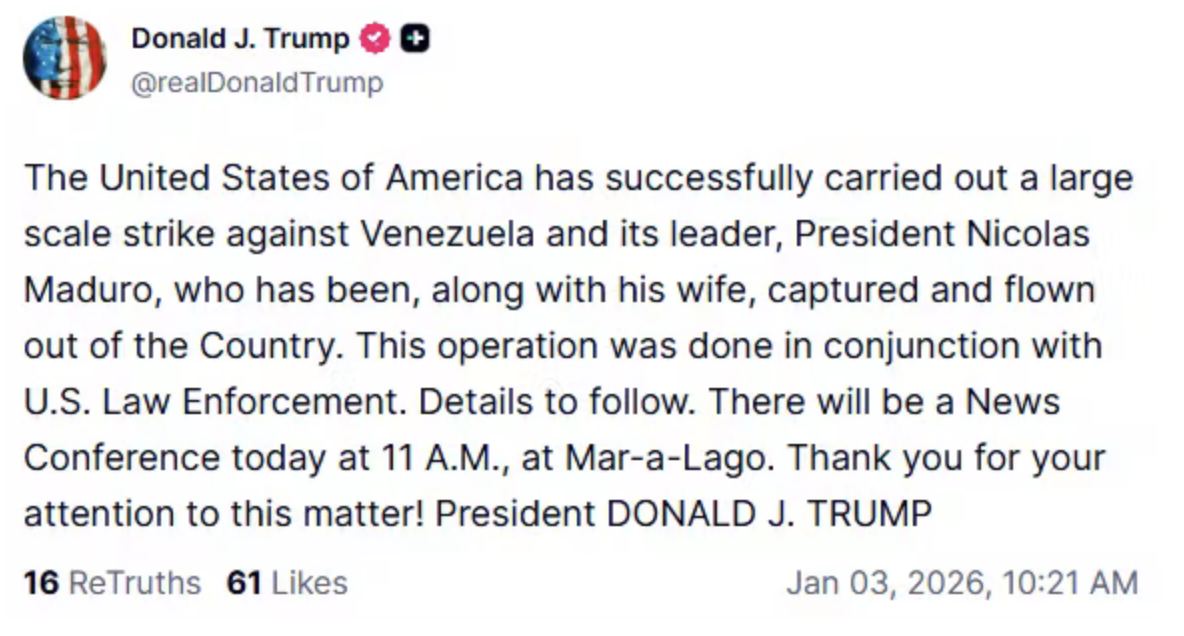Click the flag-painted profile avatar
Image resolution: width=1184 pixels, height=636 pixels.
pyautogui.click(x=64, y=59)
